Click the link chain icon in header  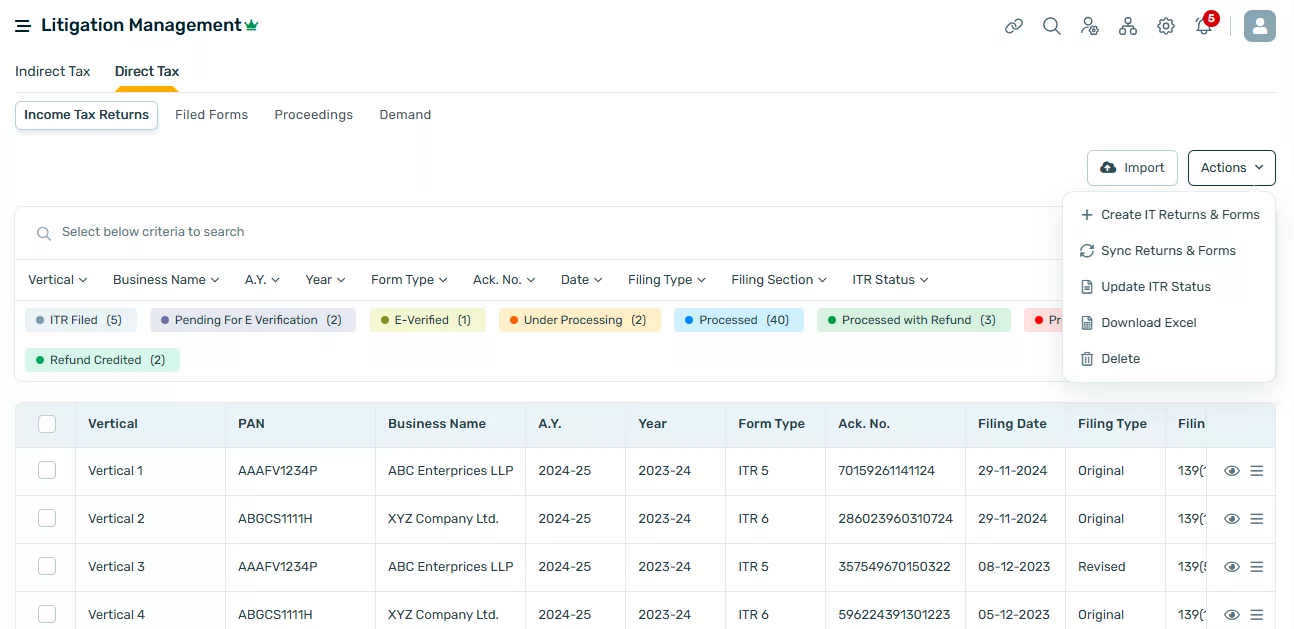(1014, 26)
